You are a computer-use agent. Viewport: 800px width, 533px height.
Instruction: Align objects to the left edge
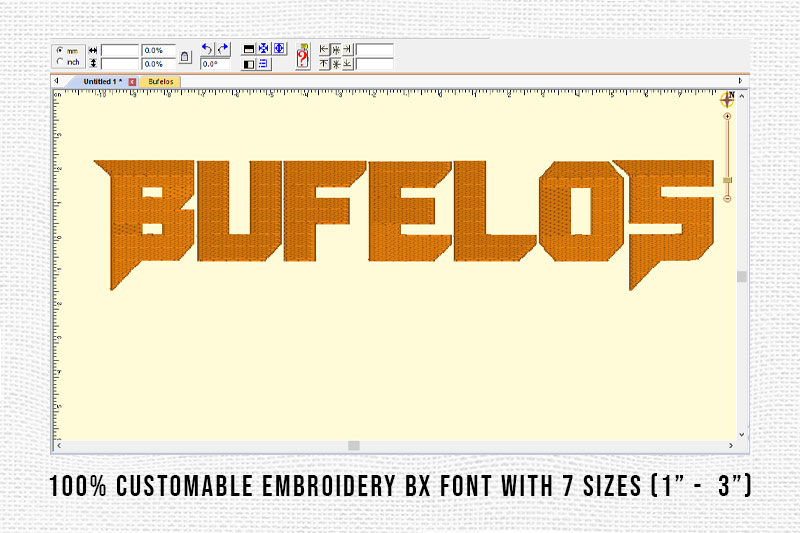(x=324, y=49)
